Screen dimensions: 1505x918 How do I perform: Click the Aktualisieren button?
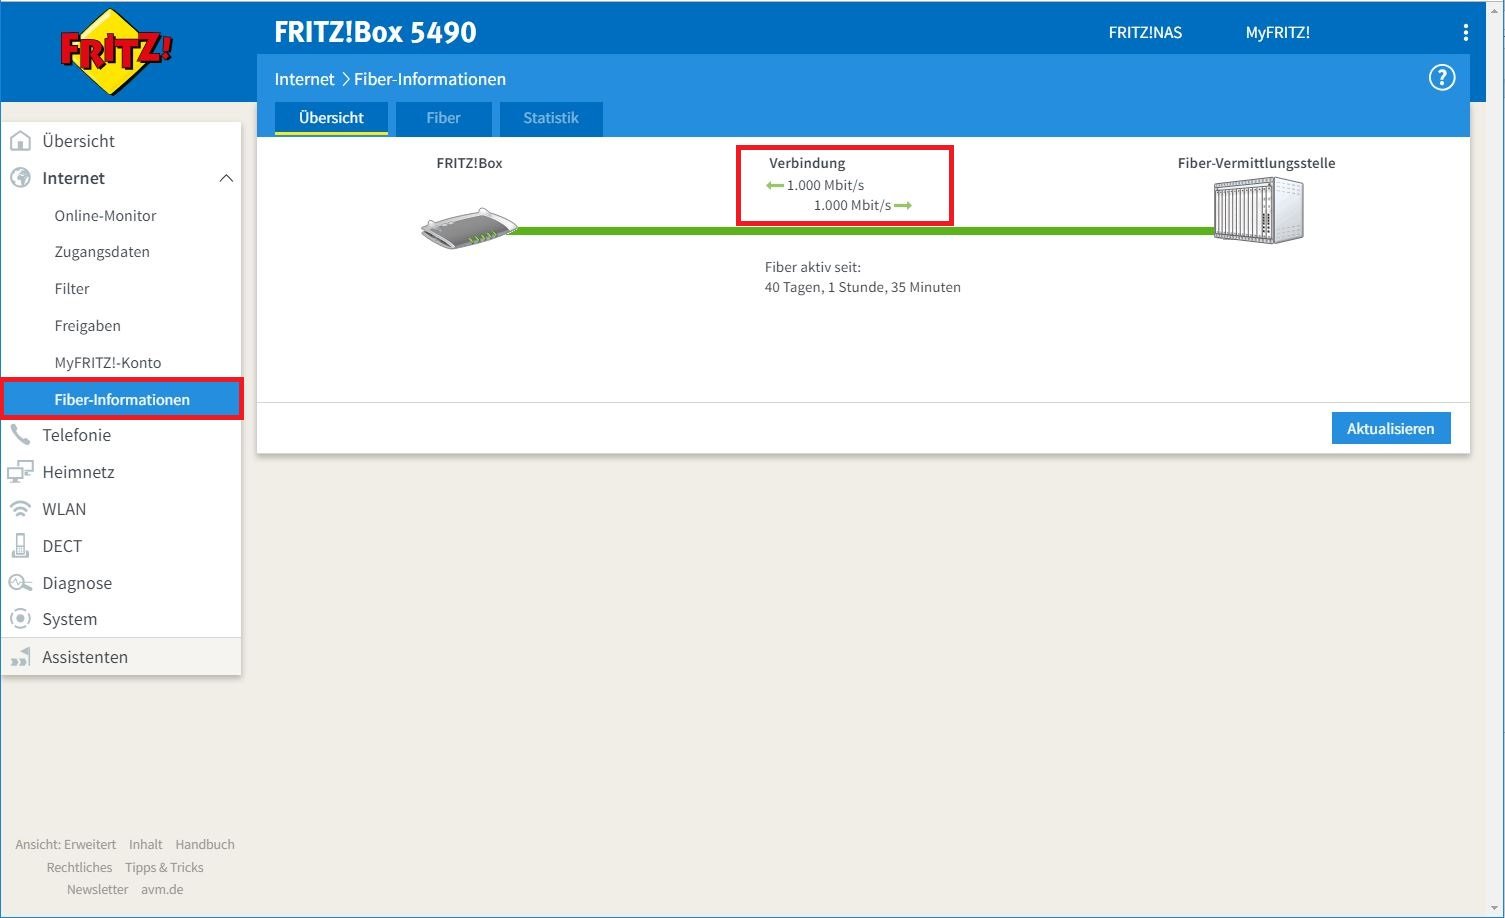coord(1391,428)
